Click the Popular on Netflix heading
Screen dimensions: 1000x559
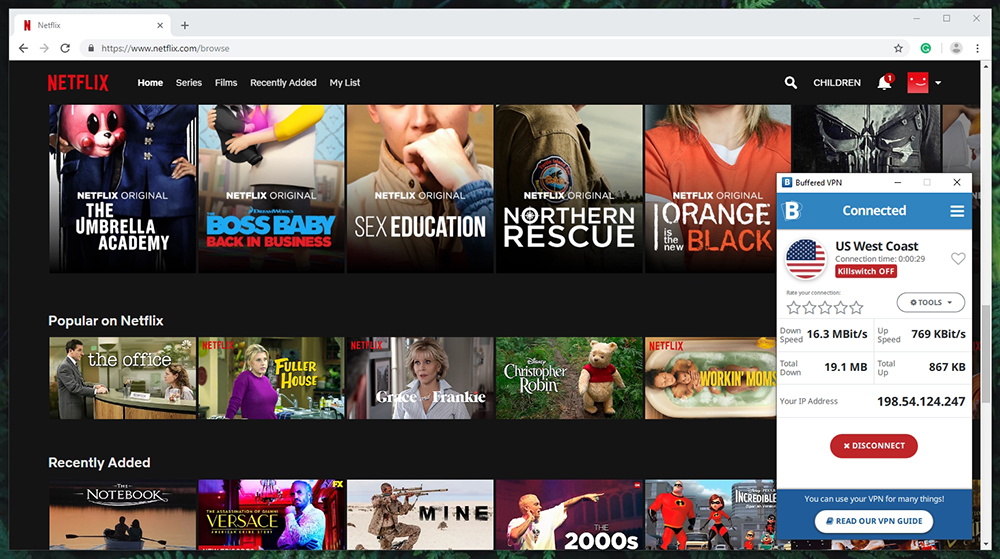(106, 321)
